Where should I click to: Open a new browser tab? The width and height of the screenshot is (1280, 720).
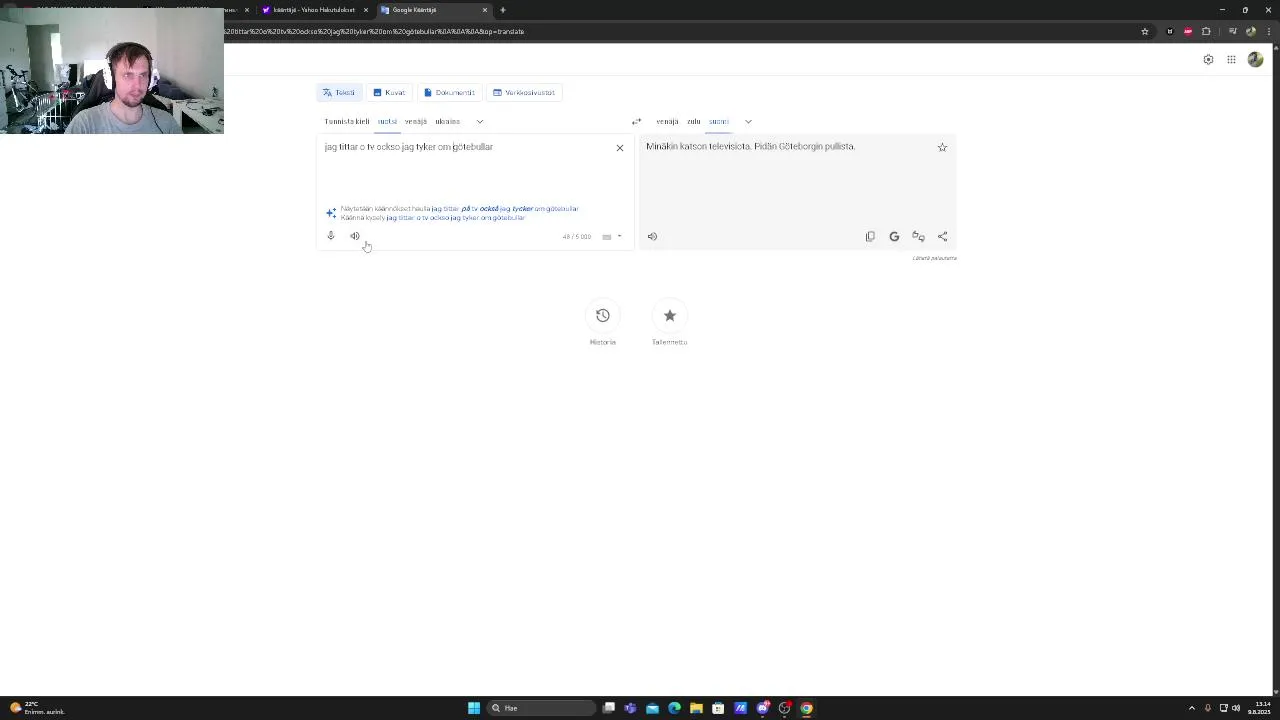pyautogui.click(x=503, y=10)
